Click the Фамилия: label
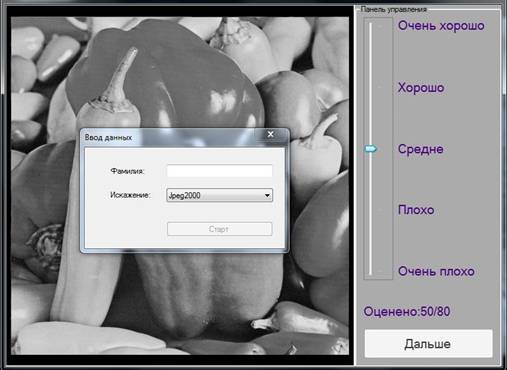The height and width of the screenshot is (370, 507). click(127, 171)
